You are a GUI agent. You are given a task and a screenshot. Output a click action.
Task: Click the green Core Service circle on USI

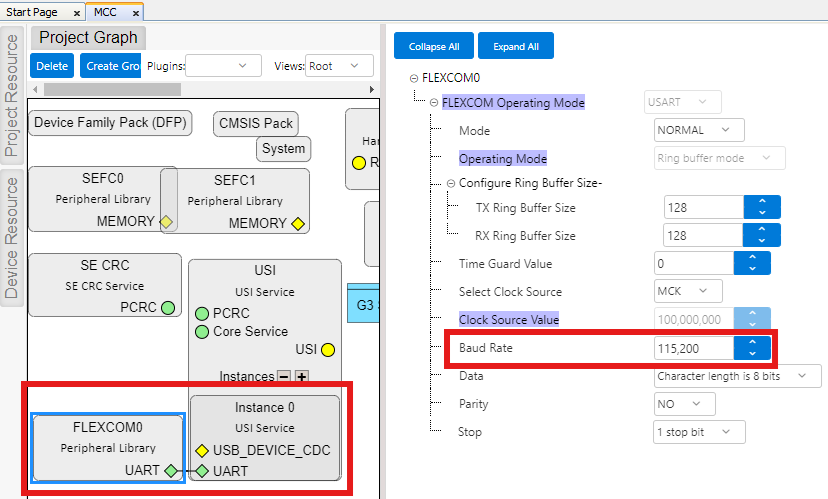pyautogui.click(x=201, y=331)
